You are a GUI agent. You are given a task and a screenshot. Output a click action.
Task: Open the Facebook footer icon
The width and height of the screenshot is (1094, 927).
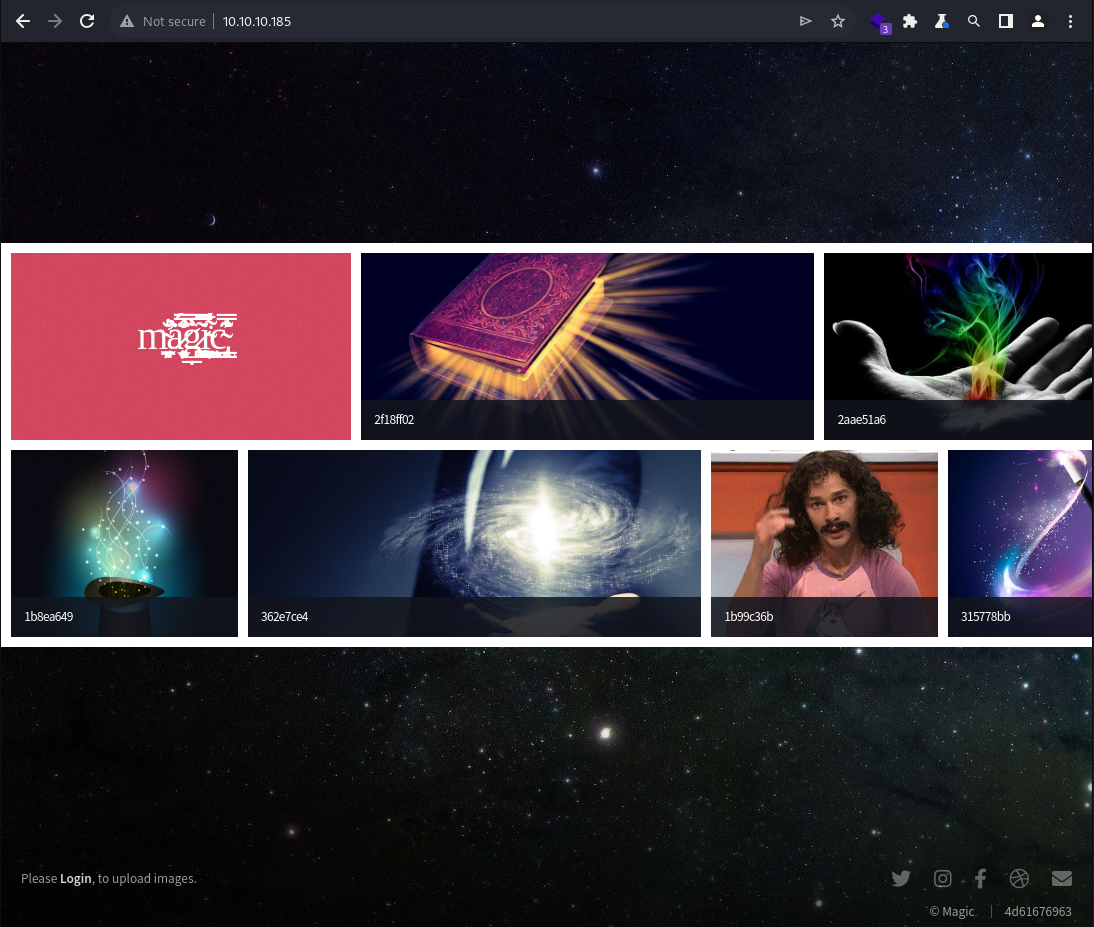(x=980, y=878)
